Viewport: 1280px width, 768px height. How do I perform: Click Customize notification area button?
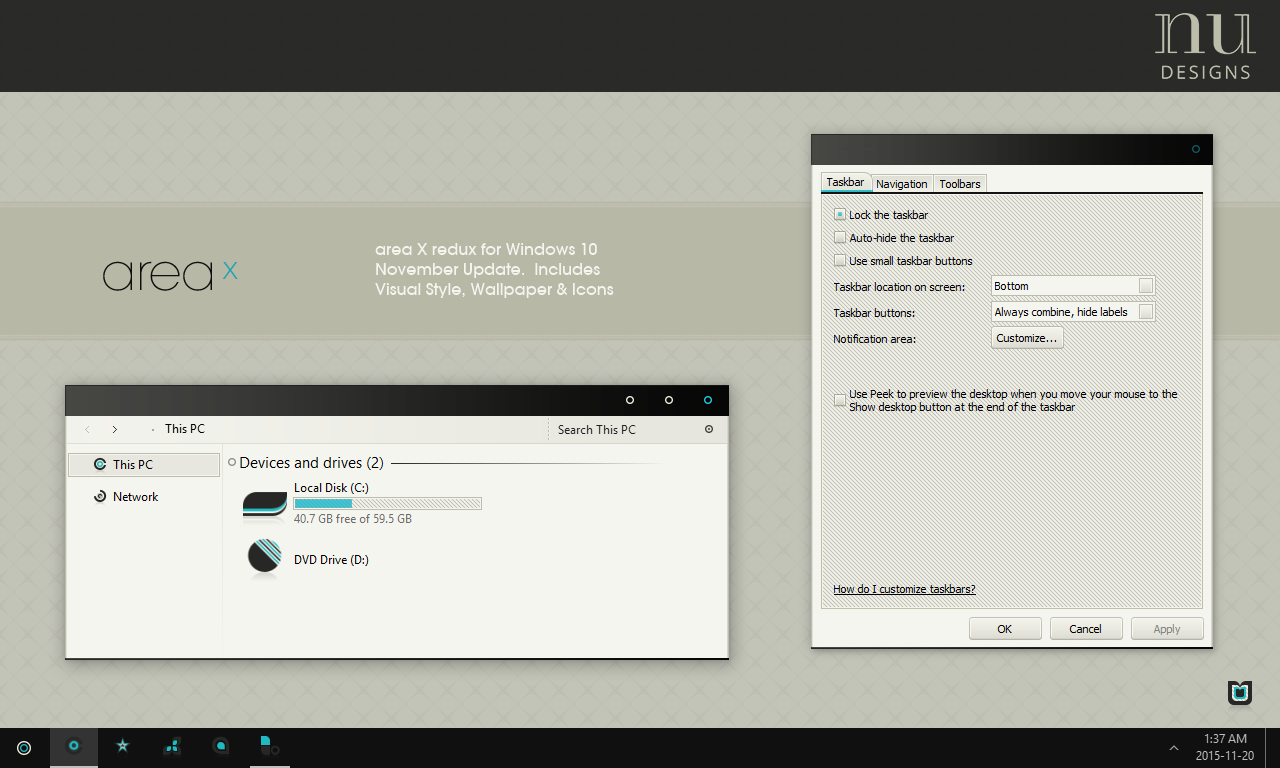coord(1027,338)
